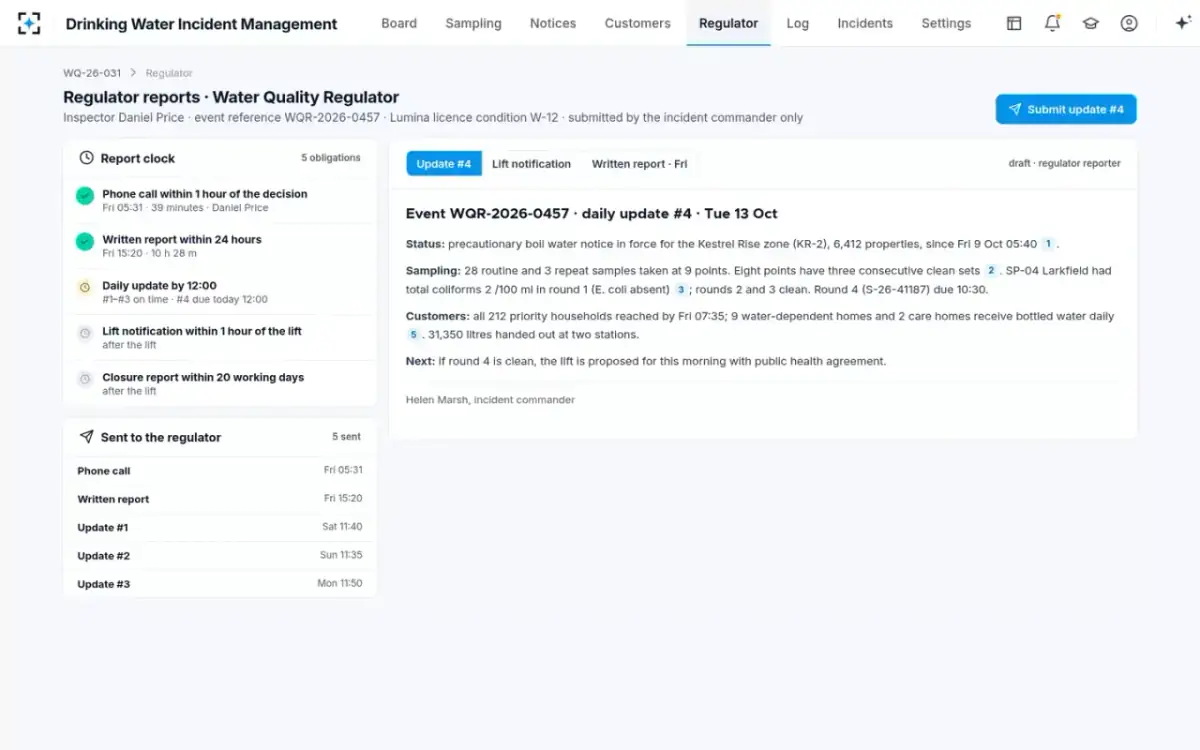Image resolution: width=1200 pixels, height=750 pixels.
Task: Click the green check beside Written report obligation
Action: point(85,241)
